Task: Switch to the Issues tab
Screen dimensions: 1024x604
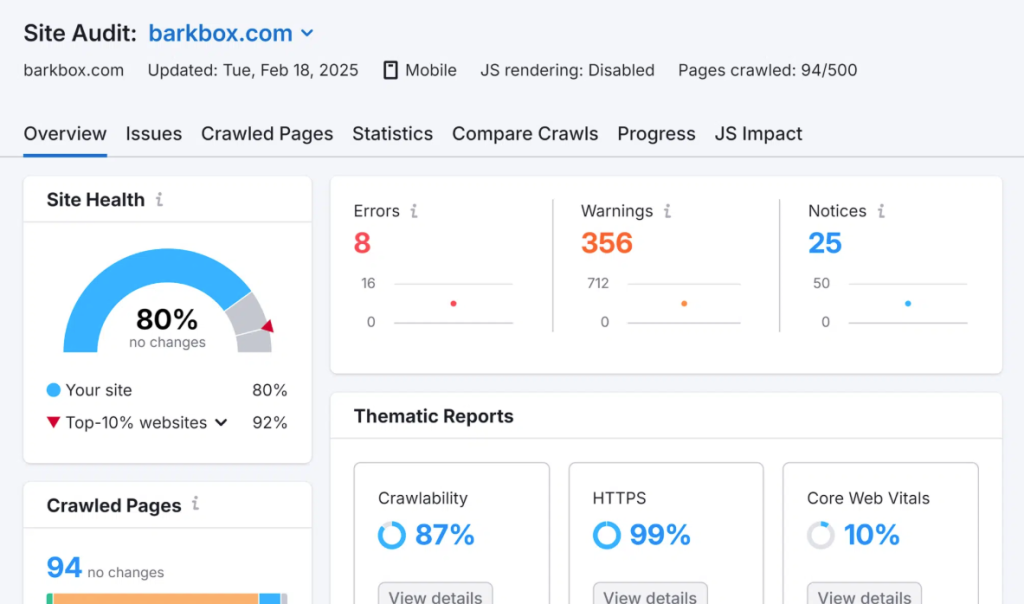Action: [154, 133]
